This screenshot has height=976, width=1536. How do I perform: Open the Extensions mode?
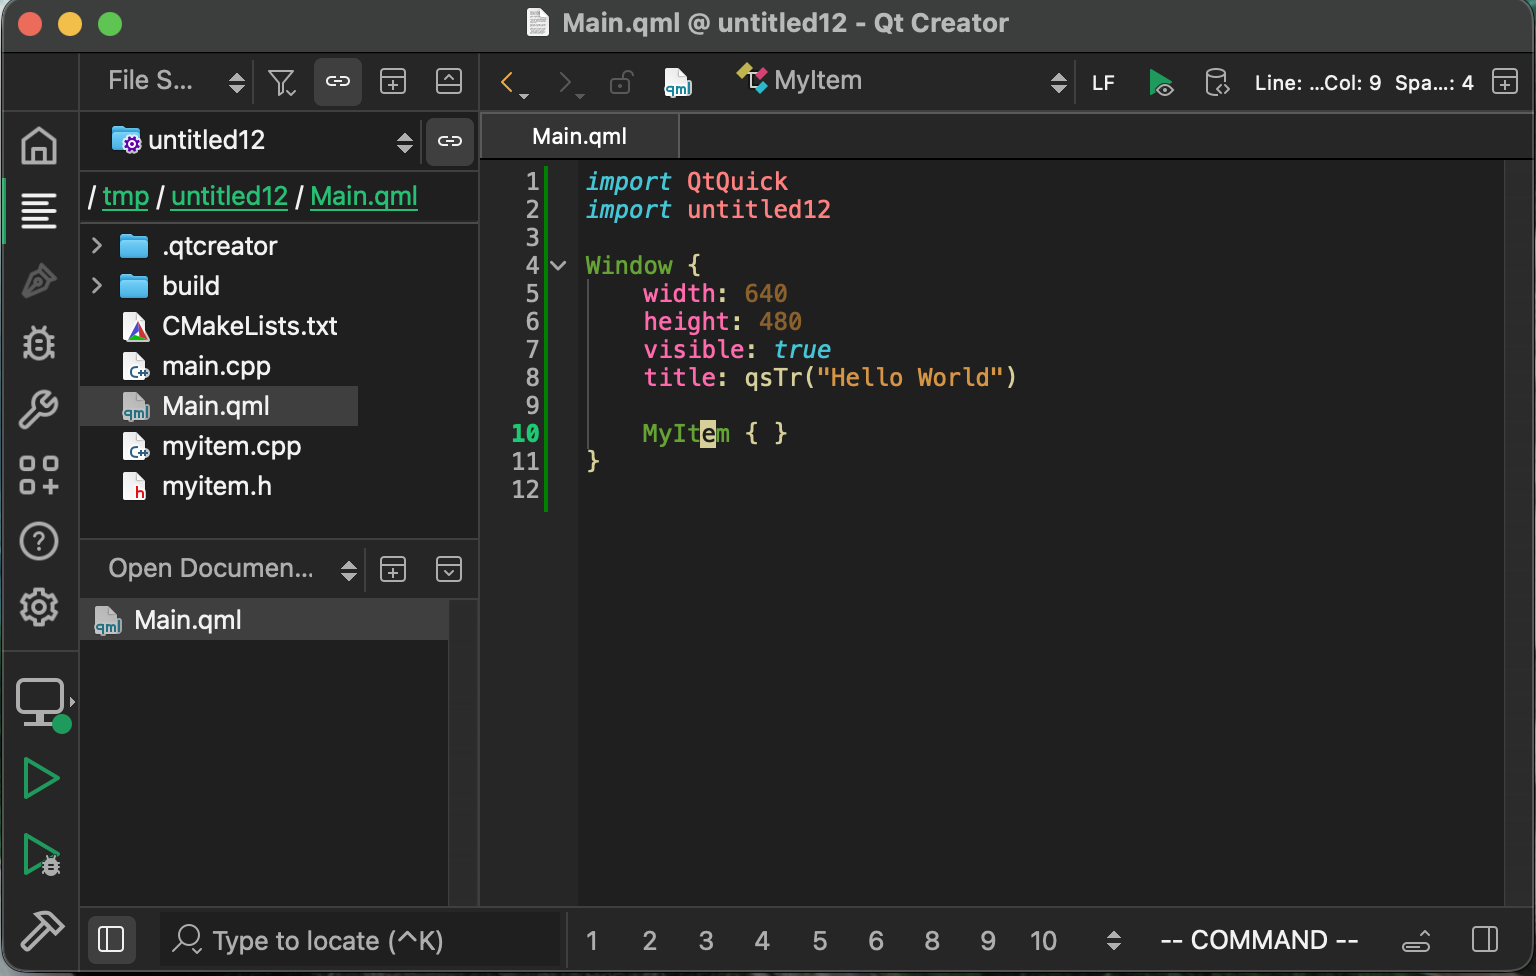tap(38, 475)
